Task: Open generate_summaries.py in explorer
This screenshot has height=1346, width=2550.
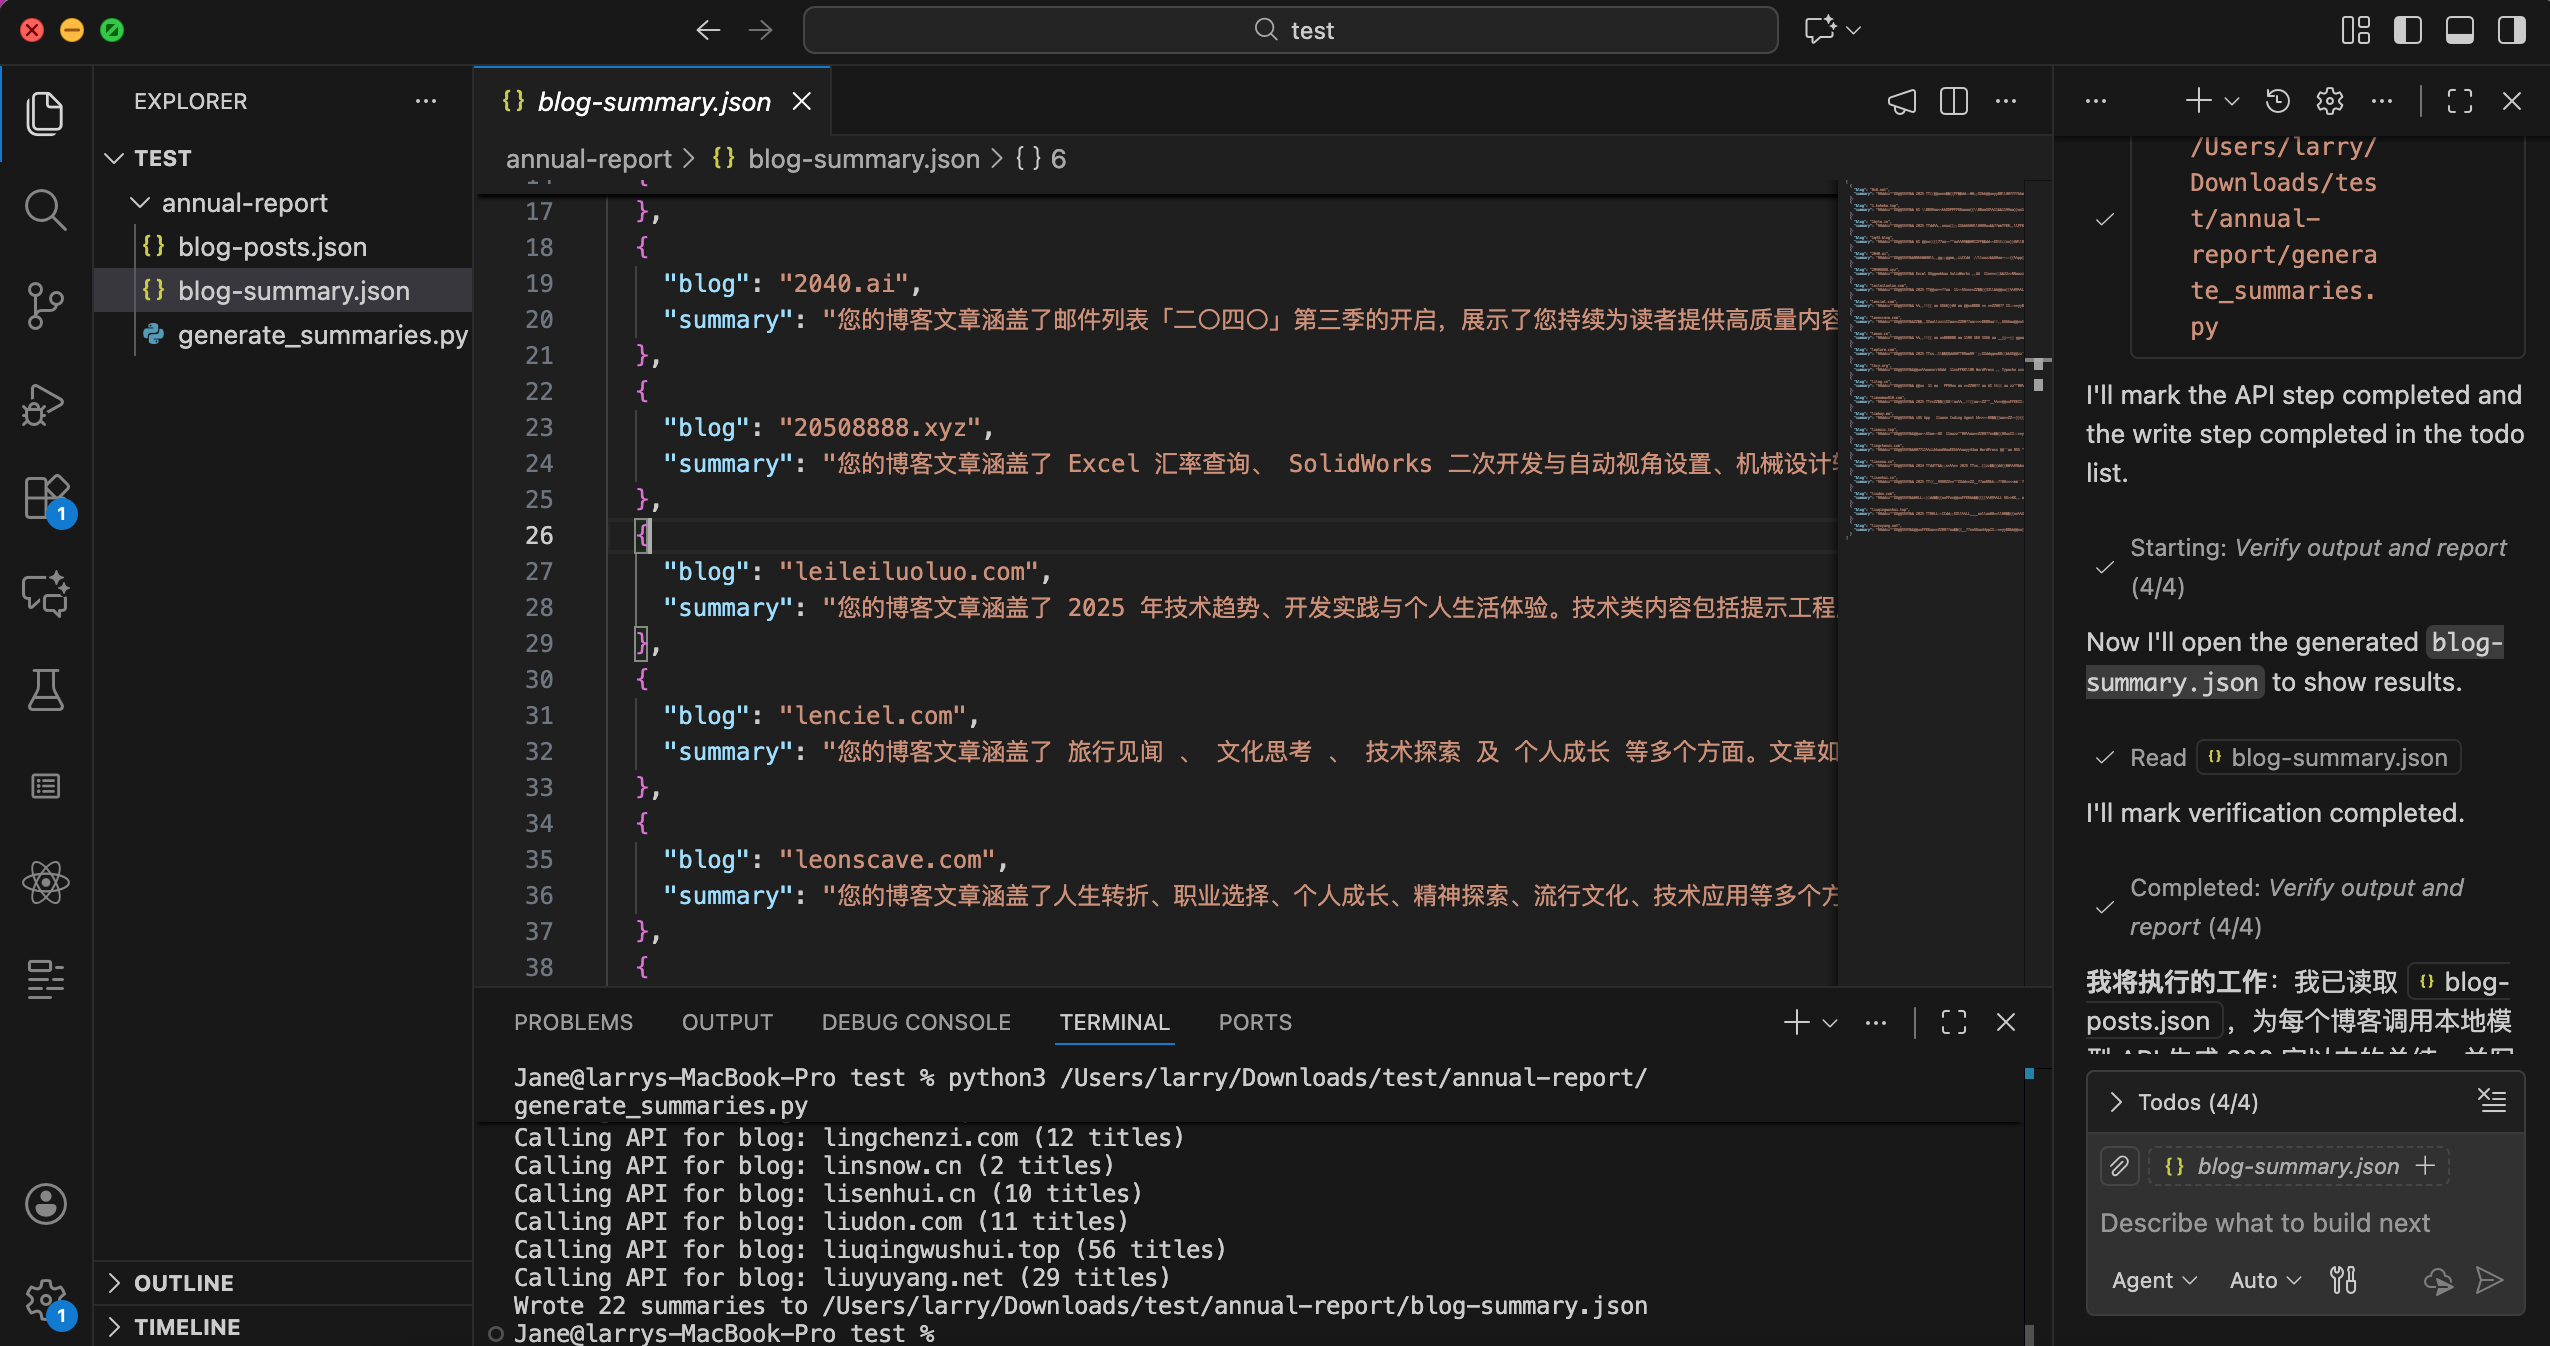Action: tap(322, 335)
